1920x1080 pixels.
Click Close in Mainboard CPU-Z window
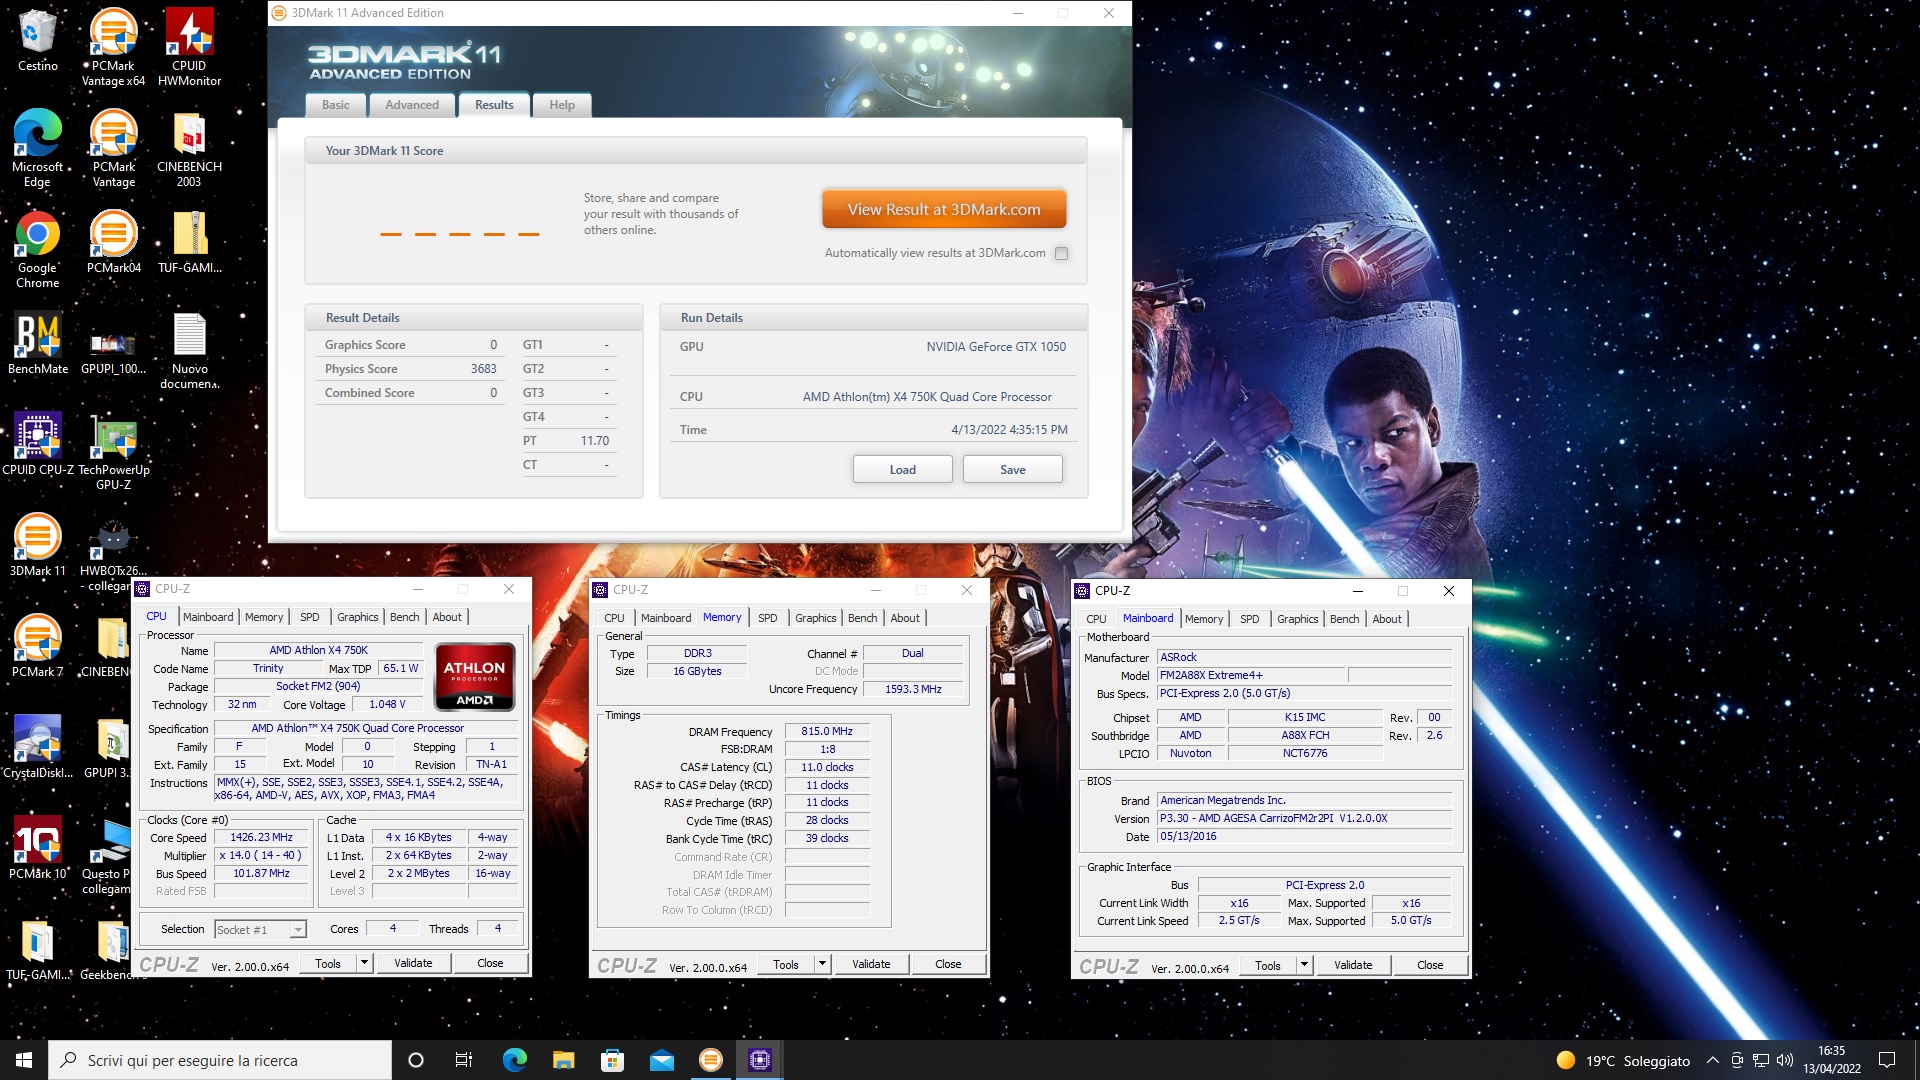point(1430,965)
